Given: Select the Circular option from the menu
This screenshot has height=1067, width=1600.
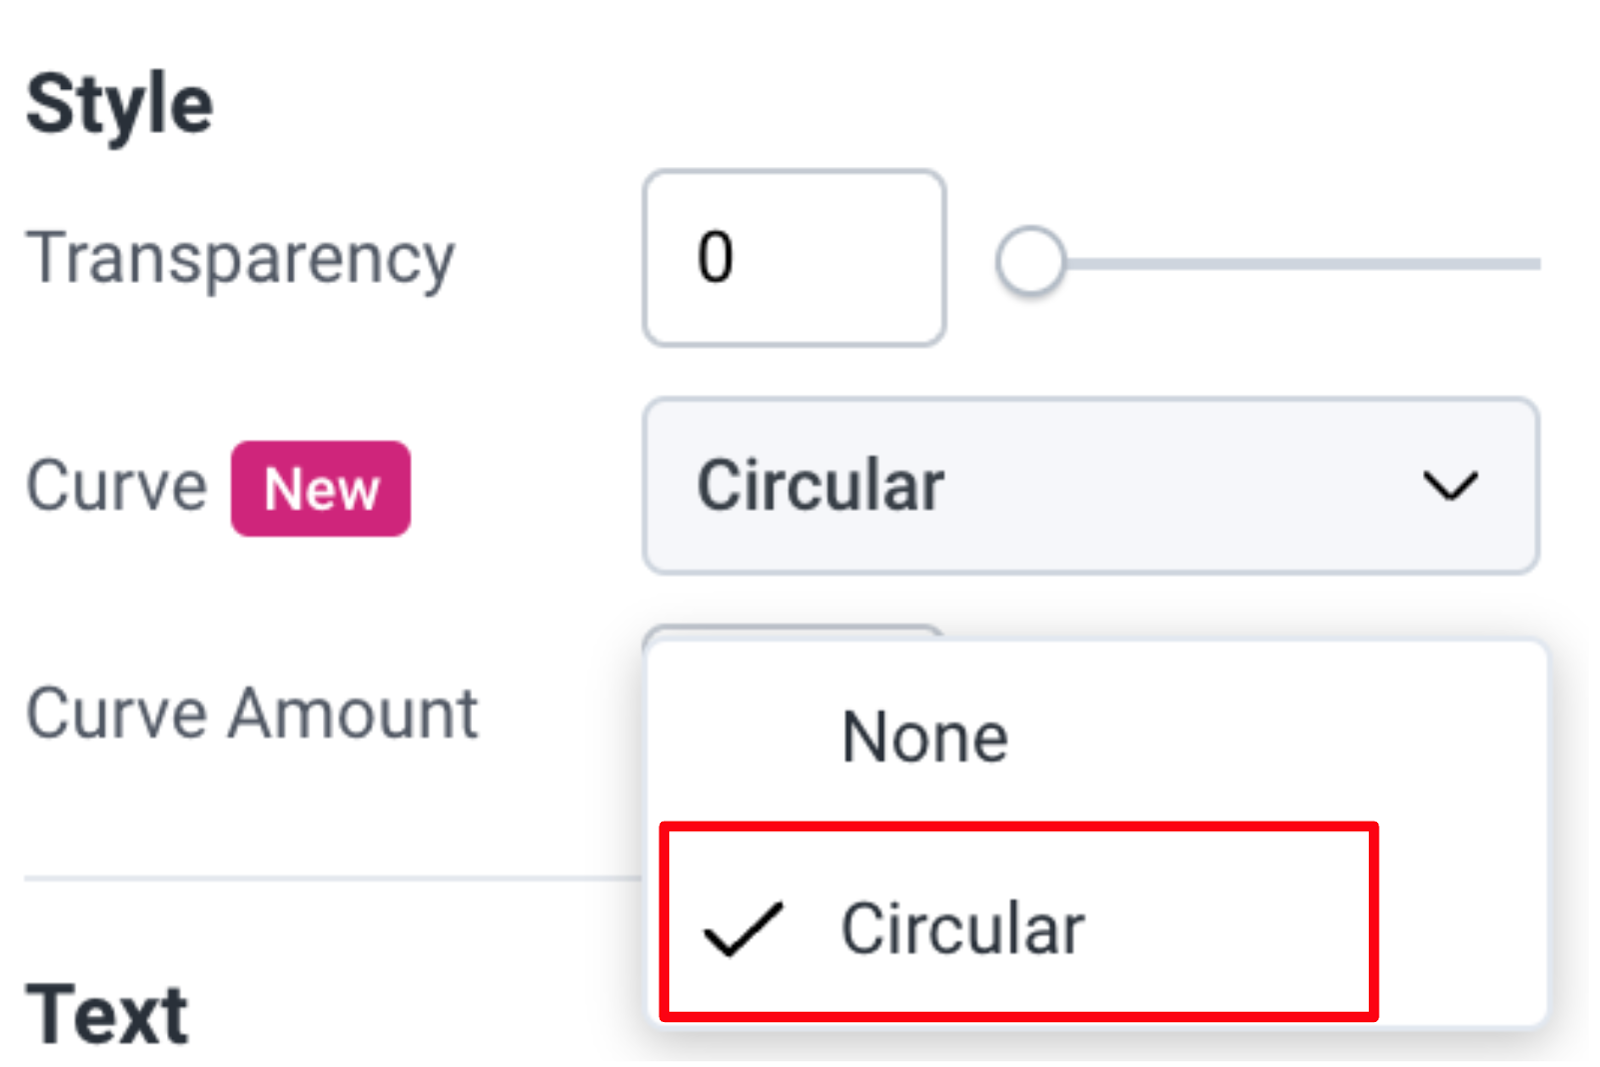Looking at the screenshot, I should (963, 928).
